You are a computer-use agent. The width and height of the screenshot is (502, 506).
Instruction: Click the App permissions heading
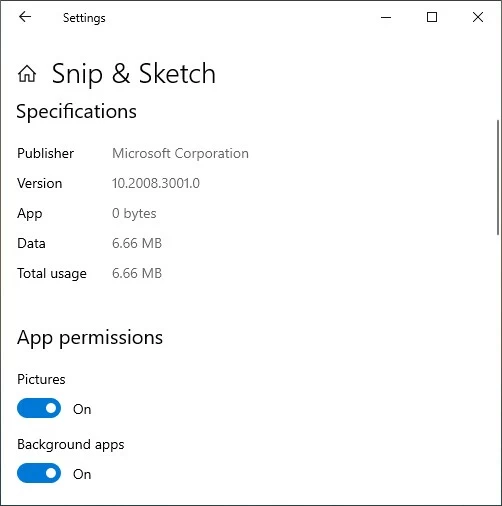click(x=90, y=338)
